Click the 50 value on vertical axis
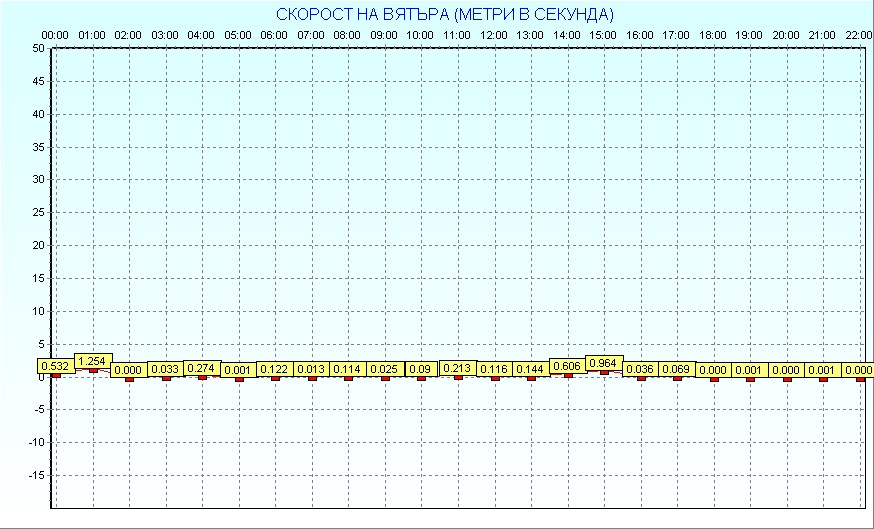The image size is (874, 529). click(38, 48)
